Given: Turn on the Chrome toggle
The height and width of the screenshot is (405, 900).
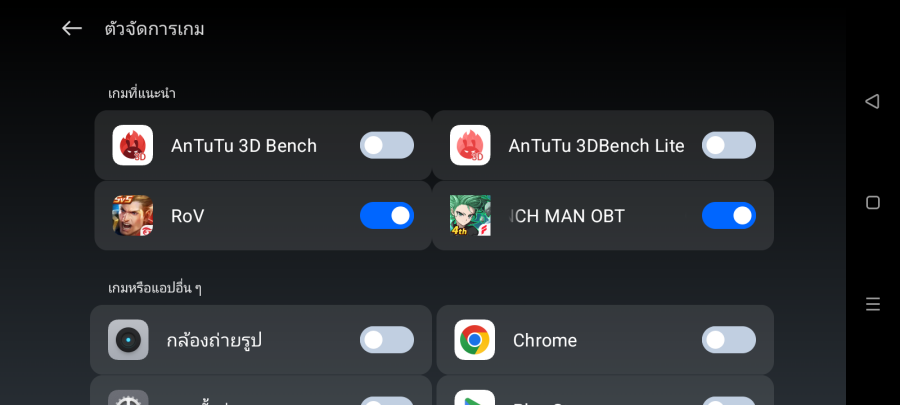Looking at the screenshot, I should tap(729, 340).
